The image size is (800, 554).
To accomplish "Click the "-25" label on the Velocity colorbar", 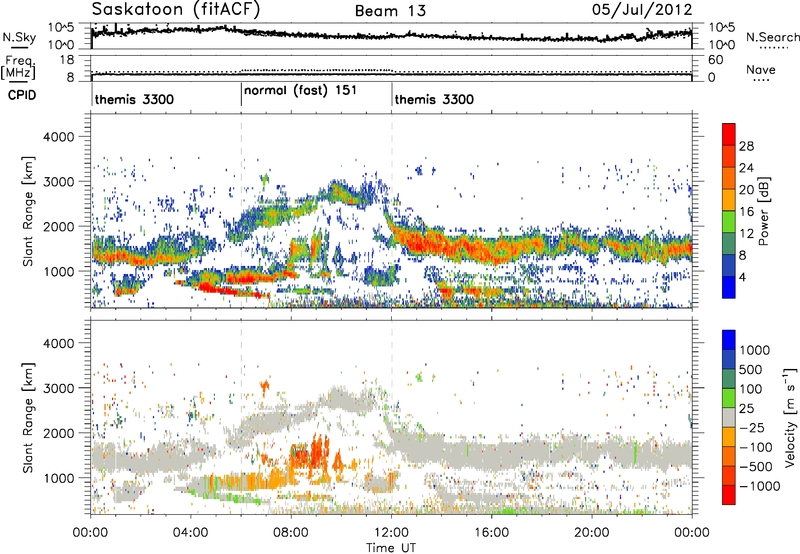I will (x=753, y=428).
